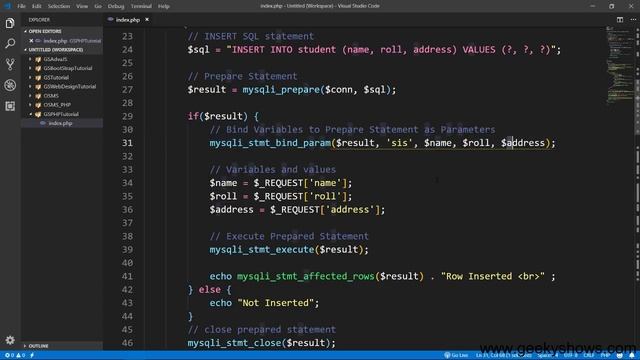Open the Manage gear icon
Viewport: 640px width, 360px height.
coord(10,340)
